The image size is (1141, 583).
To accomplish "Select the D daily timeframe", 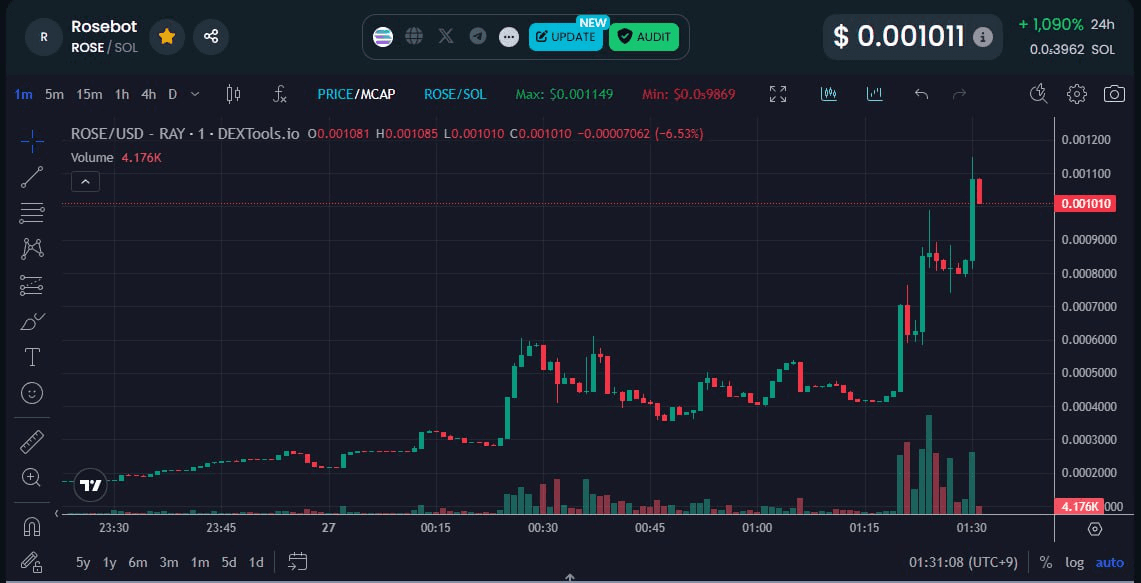I will (172, 94).
